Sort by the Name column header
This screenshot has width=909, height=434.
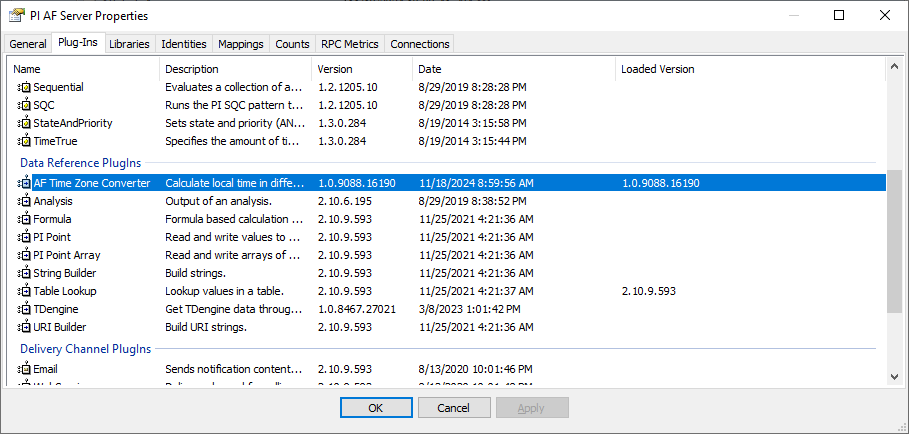click(83, 69)
